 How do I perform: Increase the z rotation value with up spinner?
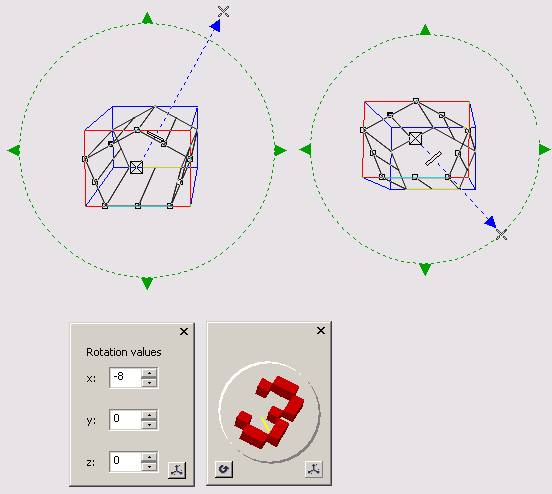(x=150, y=457)
